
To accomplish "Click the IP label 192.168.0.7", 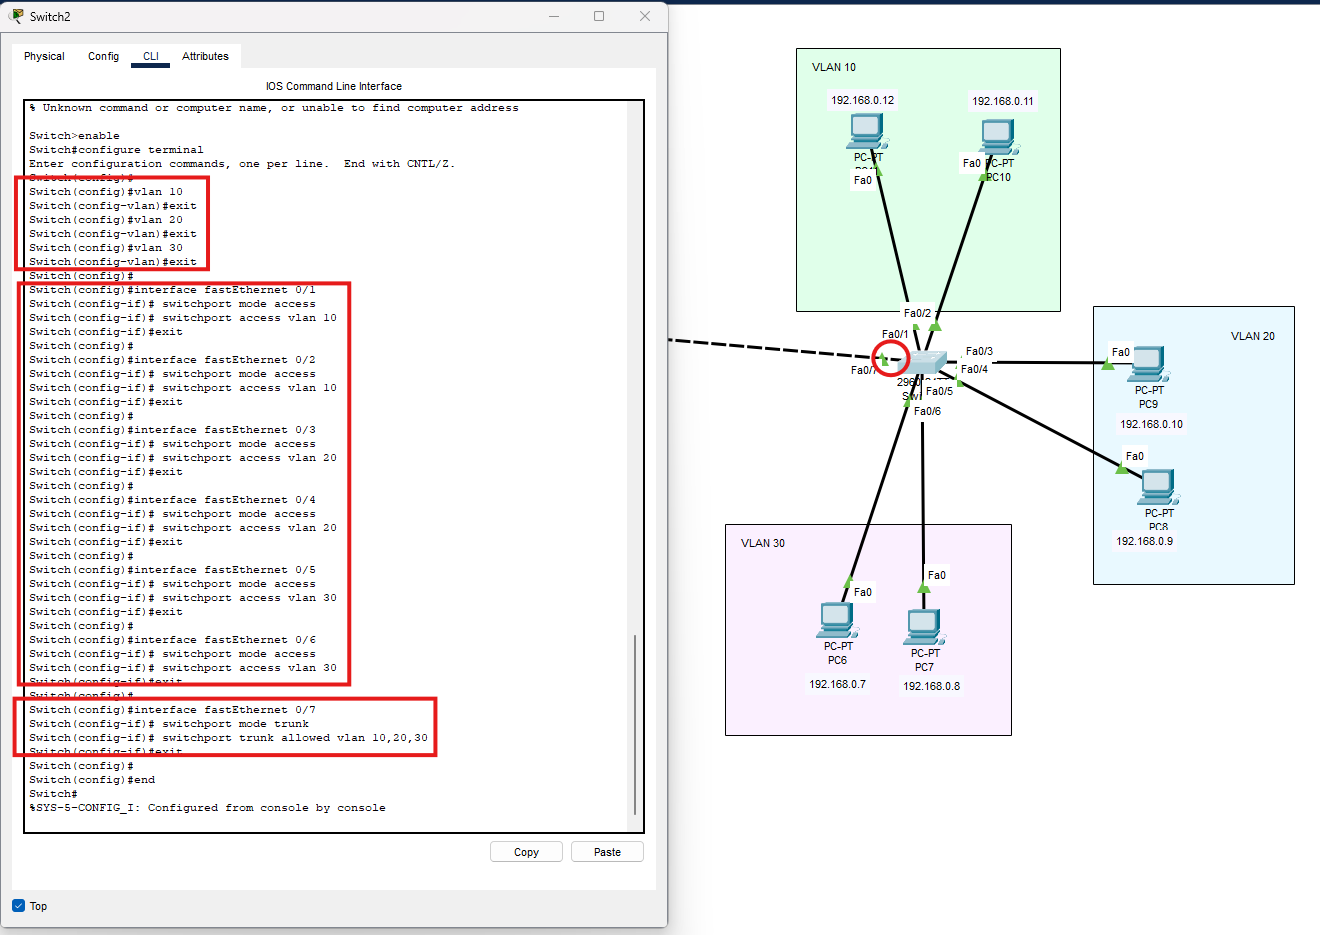I will pyautogui.click(x=838, y=684).
